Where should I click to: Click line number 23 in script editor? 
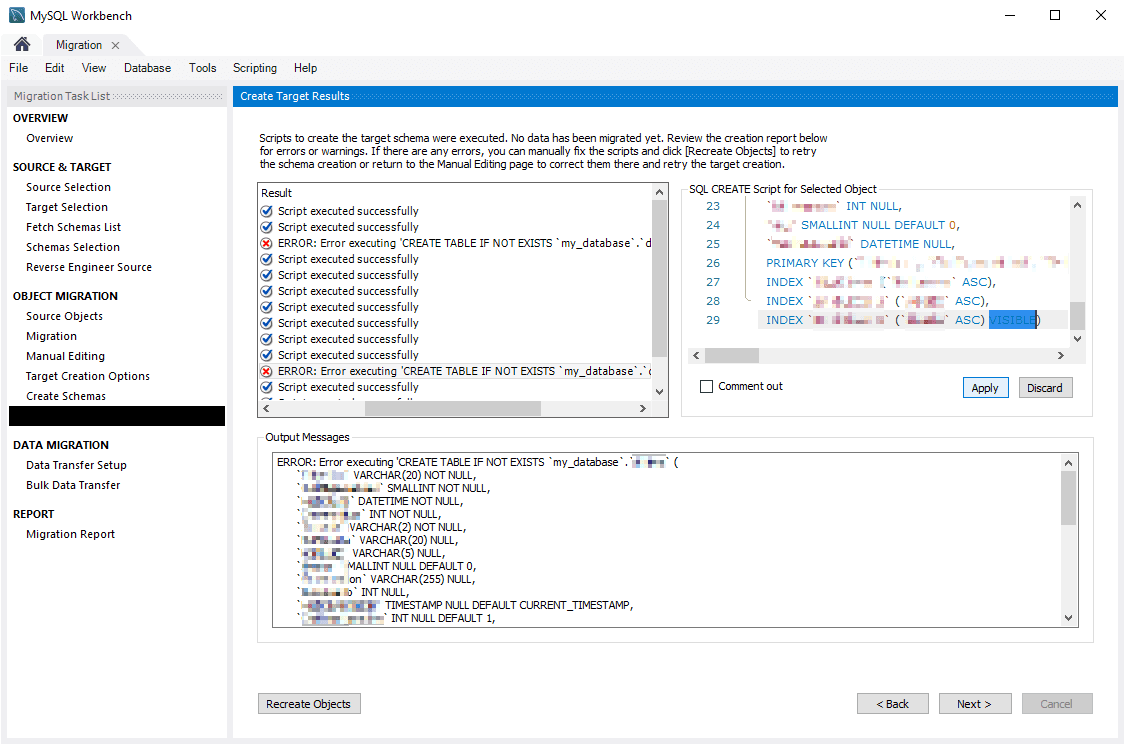(712, 206)
